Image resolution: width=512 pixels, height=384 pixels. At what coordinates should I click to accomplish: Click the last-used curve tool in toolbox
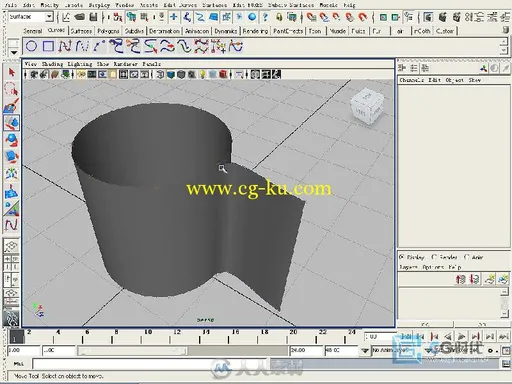(12, 225)
